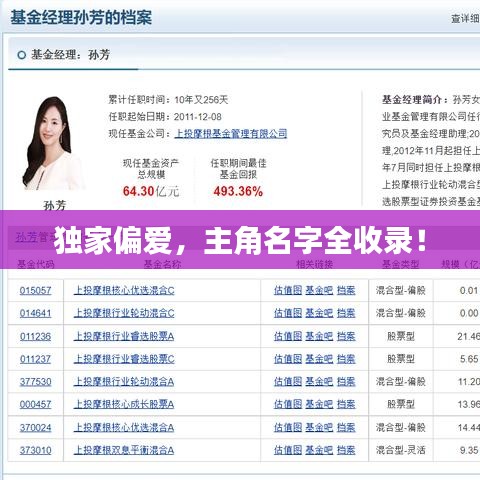This screenshot has width=480, height=480.
Task: Open 档案 for fund 000457
Action: [x=346, y=404]
